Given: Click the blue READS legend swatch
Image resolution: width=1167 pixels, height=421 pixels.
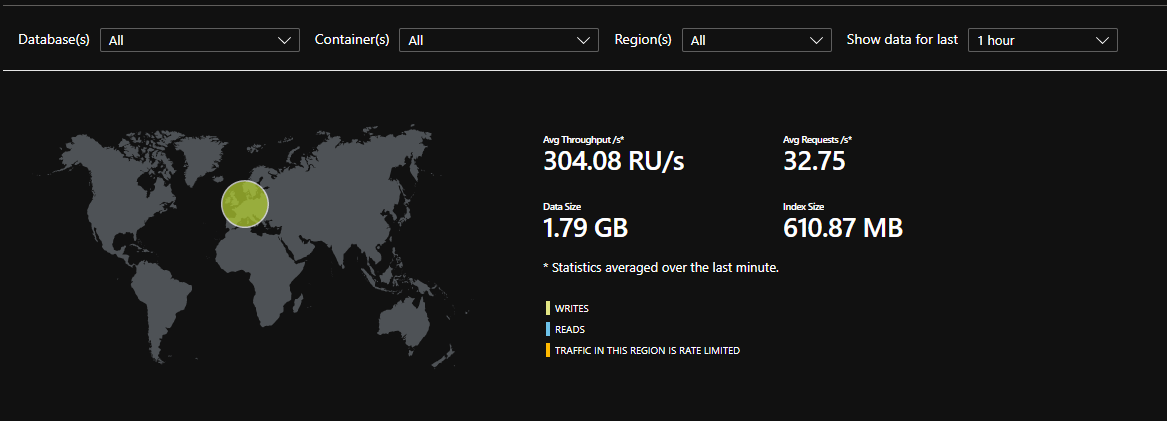Looking at the screenshot, I should (x=547, y=329).
